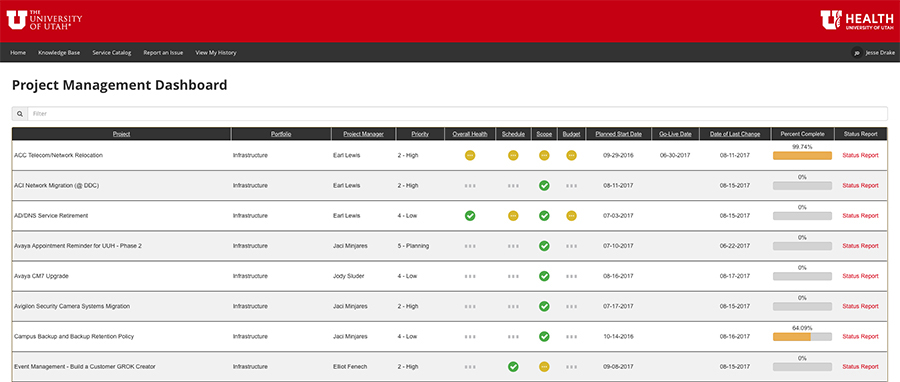Click Campus Backup scope green check
900x382 pixels.
[x=544, y=336]
